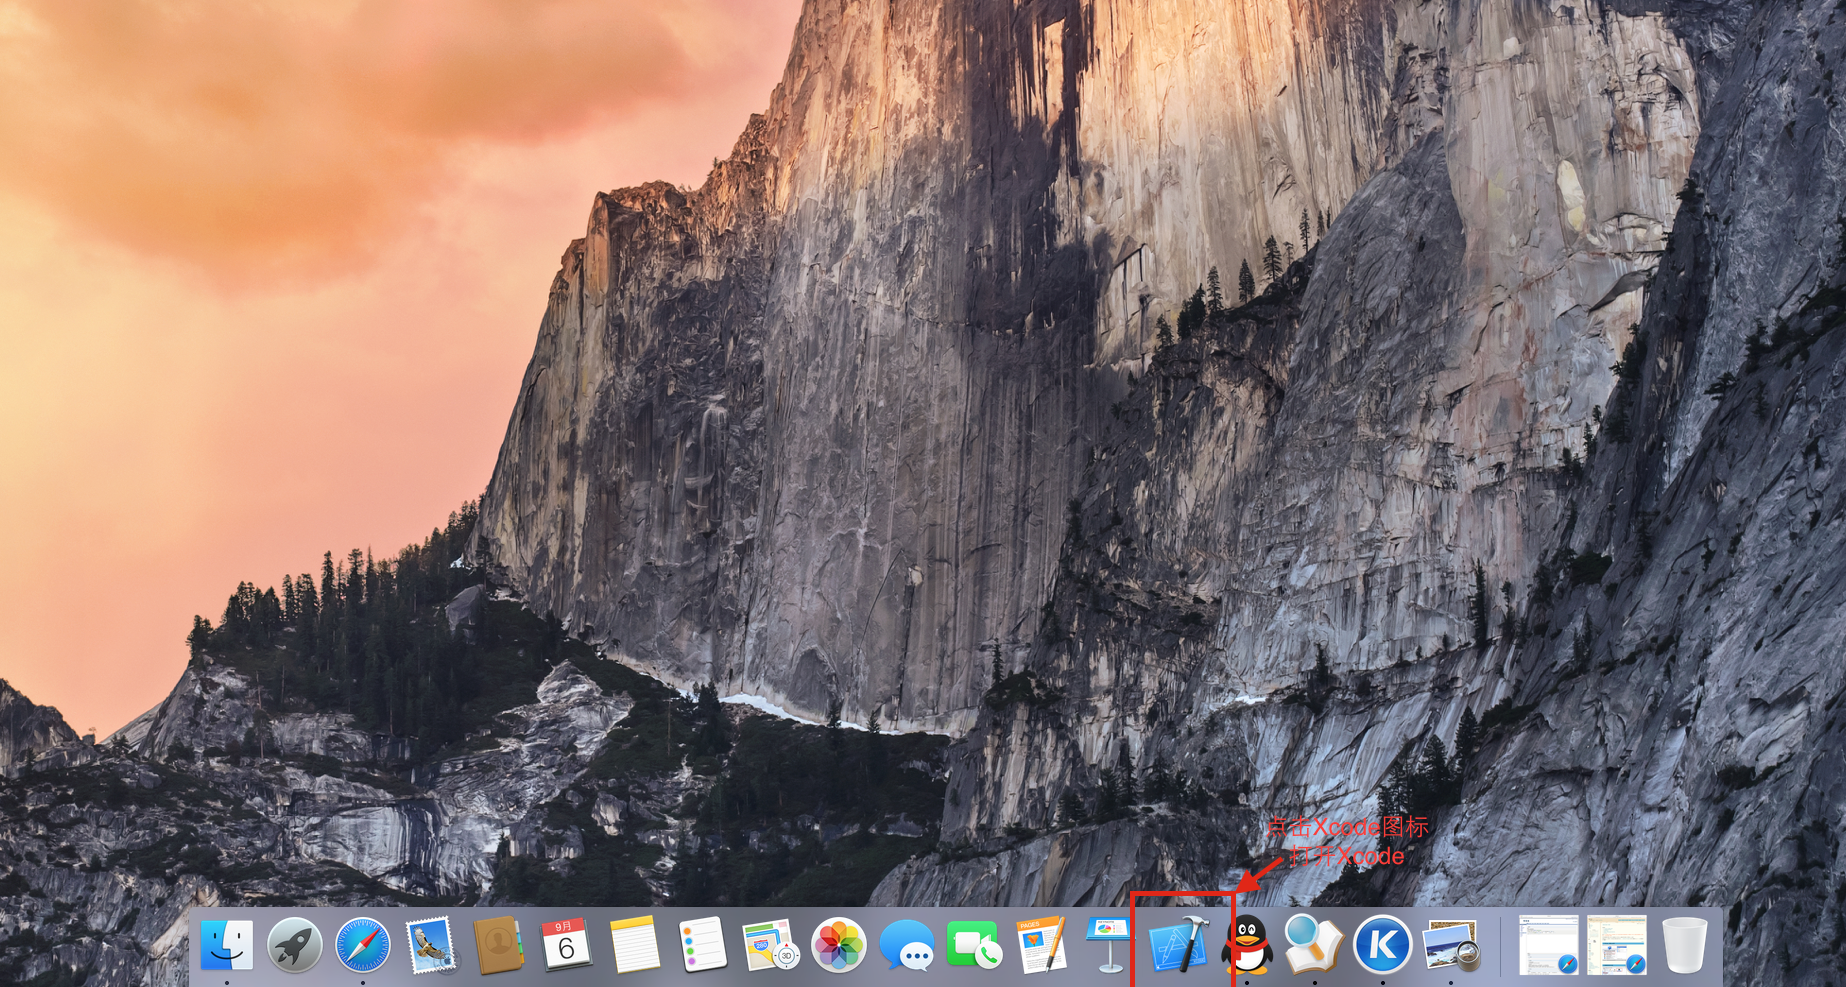This screenshot has height=987, width=1846.
Task: Open blue K music app icon
Action: (1383, 945)
